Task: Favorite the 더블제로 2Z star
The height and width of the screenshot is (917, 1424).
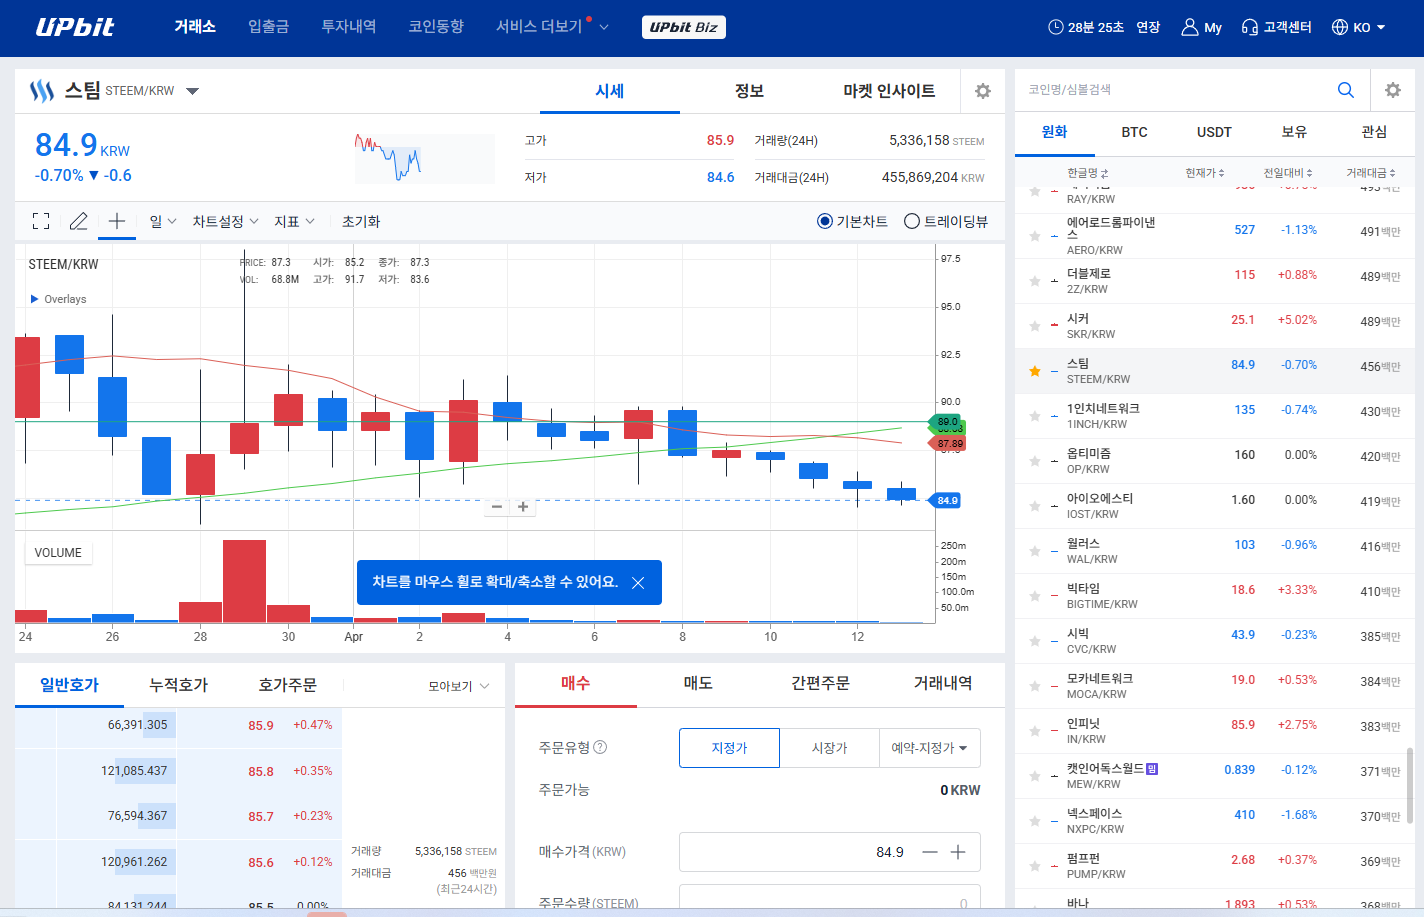Action: 1035,282
